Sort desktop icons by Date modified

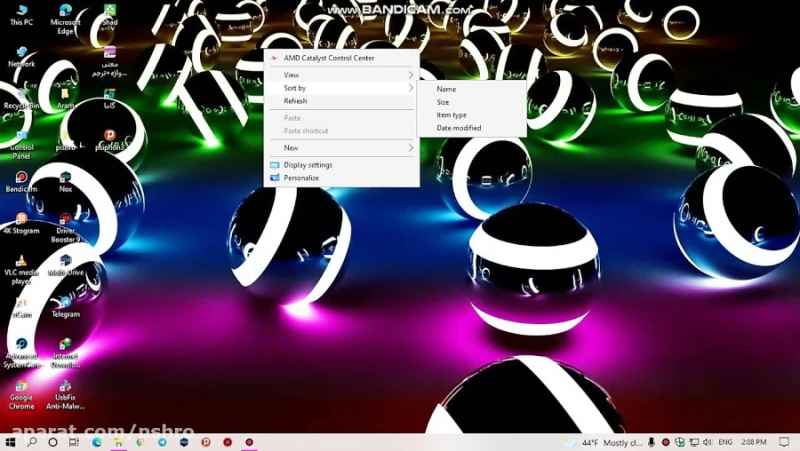472,128
